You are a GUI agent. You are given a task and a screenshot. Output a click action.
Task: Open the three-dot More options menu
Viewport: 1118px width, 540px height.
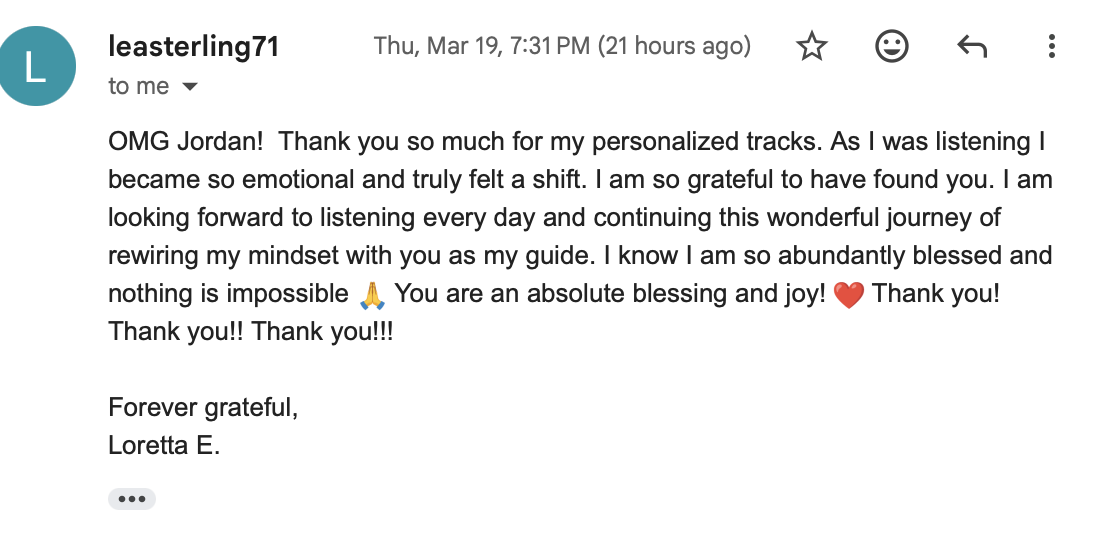coord(1051,46)
